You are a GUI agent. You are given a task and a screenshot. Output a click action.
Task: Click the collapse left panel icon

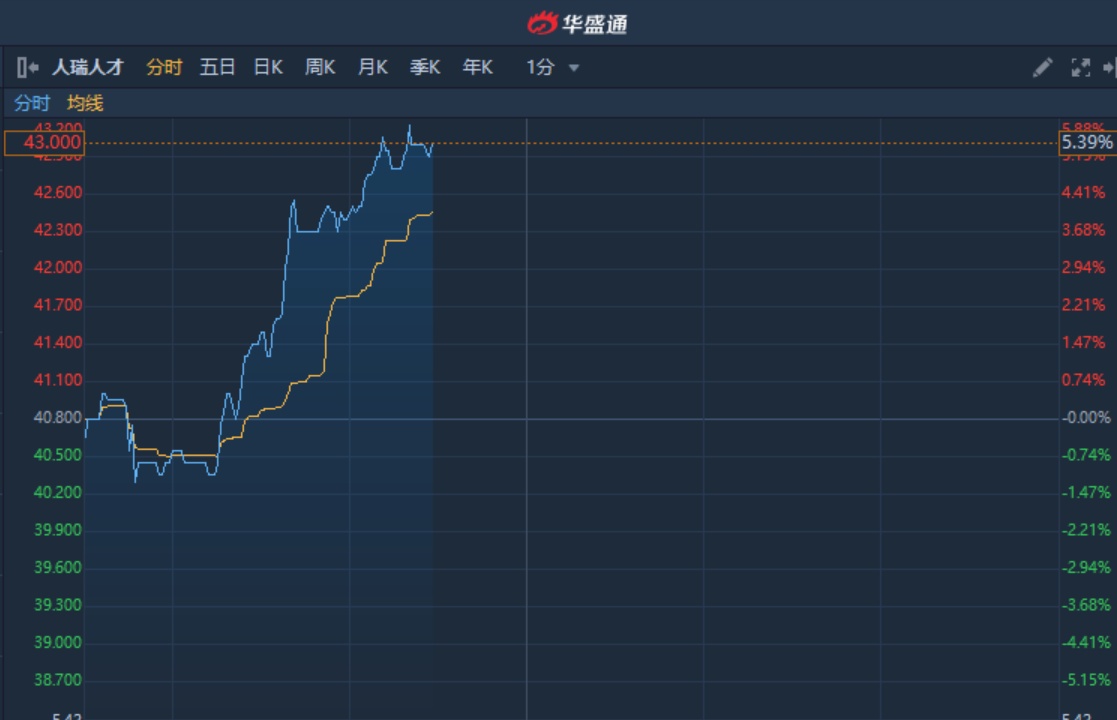pos(27,68)
